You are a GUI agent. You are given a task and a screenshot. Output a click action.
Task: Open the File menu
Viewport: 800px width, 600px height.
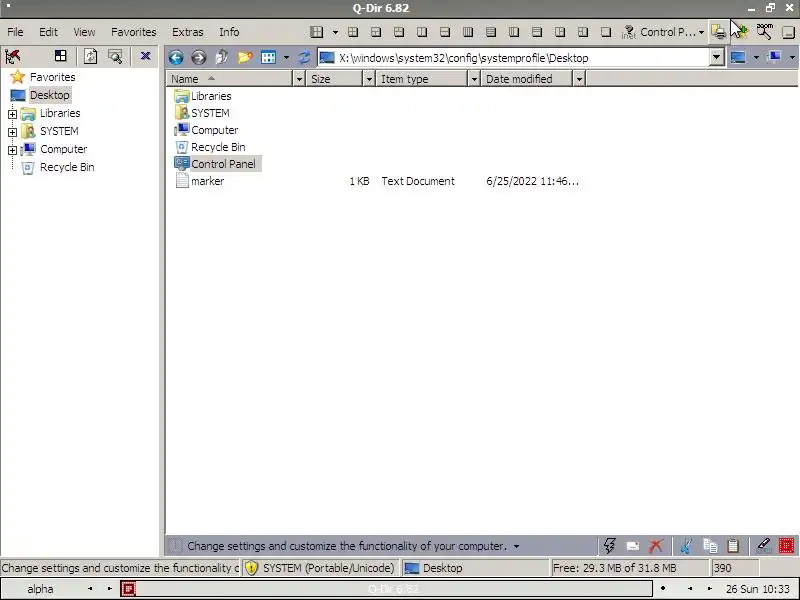pos(15,32)
